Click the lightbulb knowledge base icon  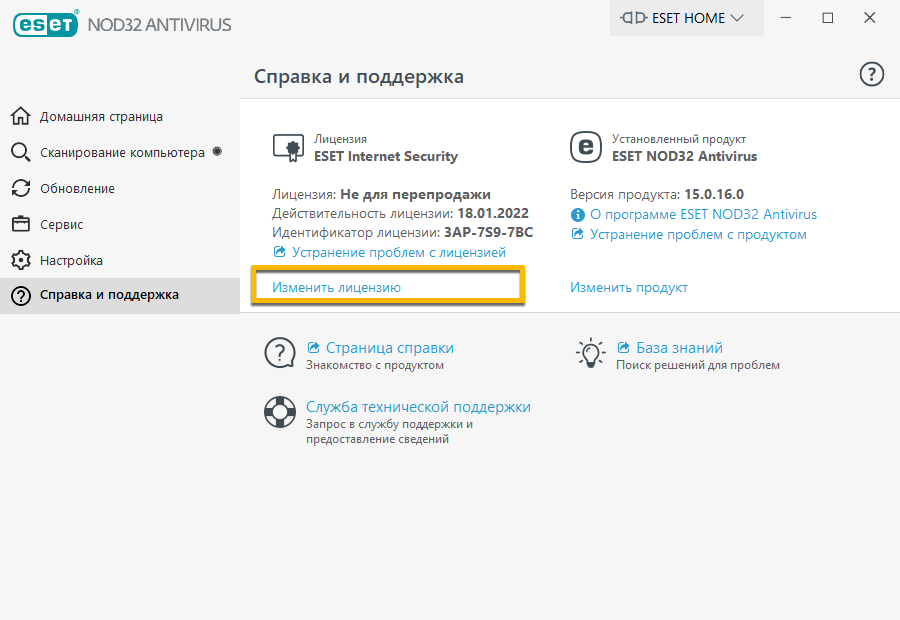coord(590,353)
